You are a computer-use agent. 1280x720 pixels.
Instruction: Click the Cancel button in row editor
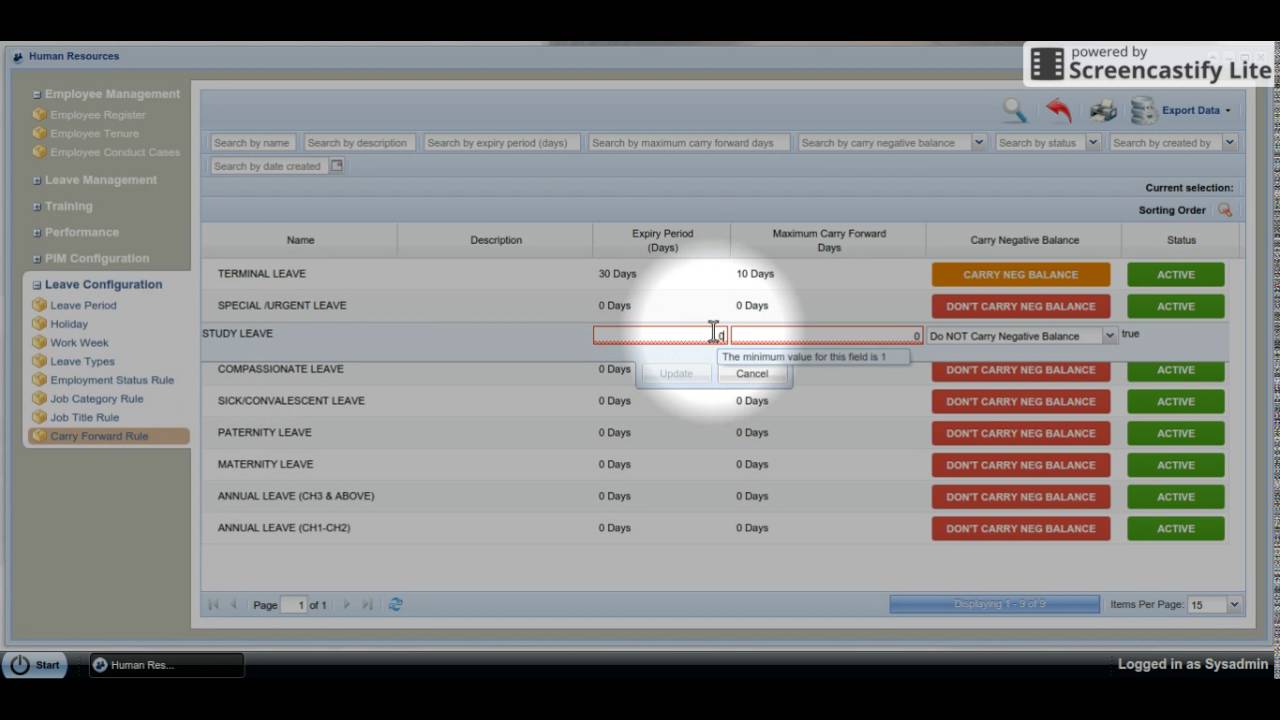[752, 374]
